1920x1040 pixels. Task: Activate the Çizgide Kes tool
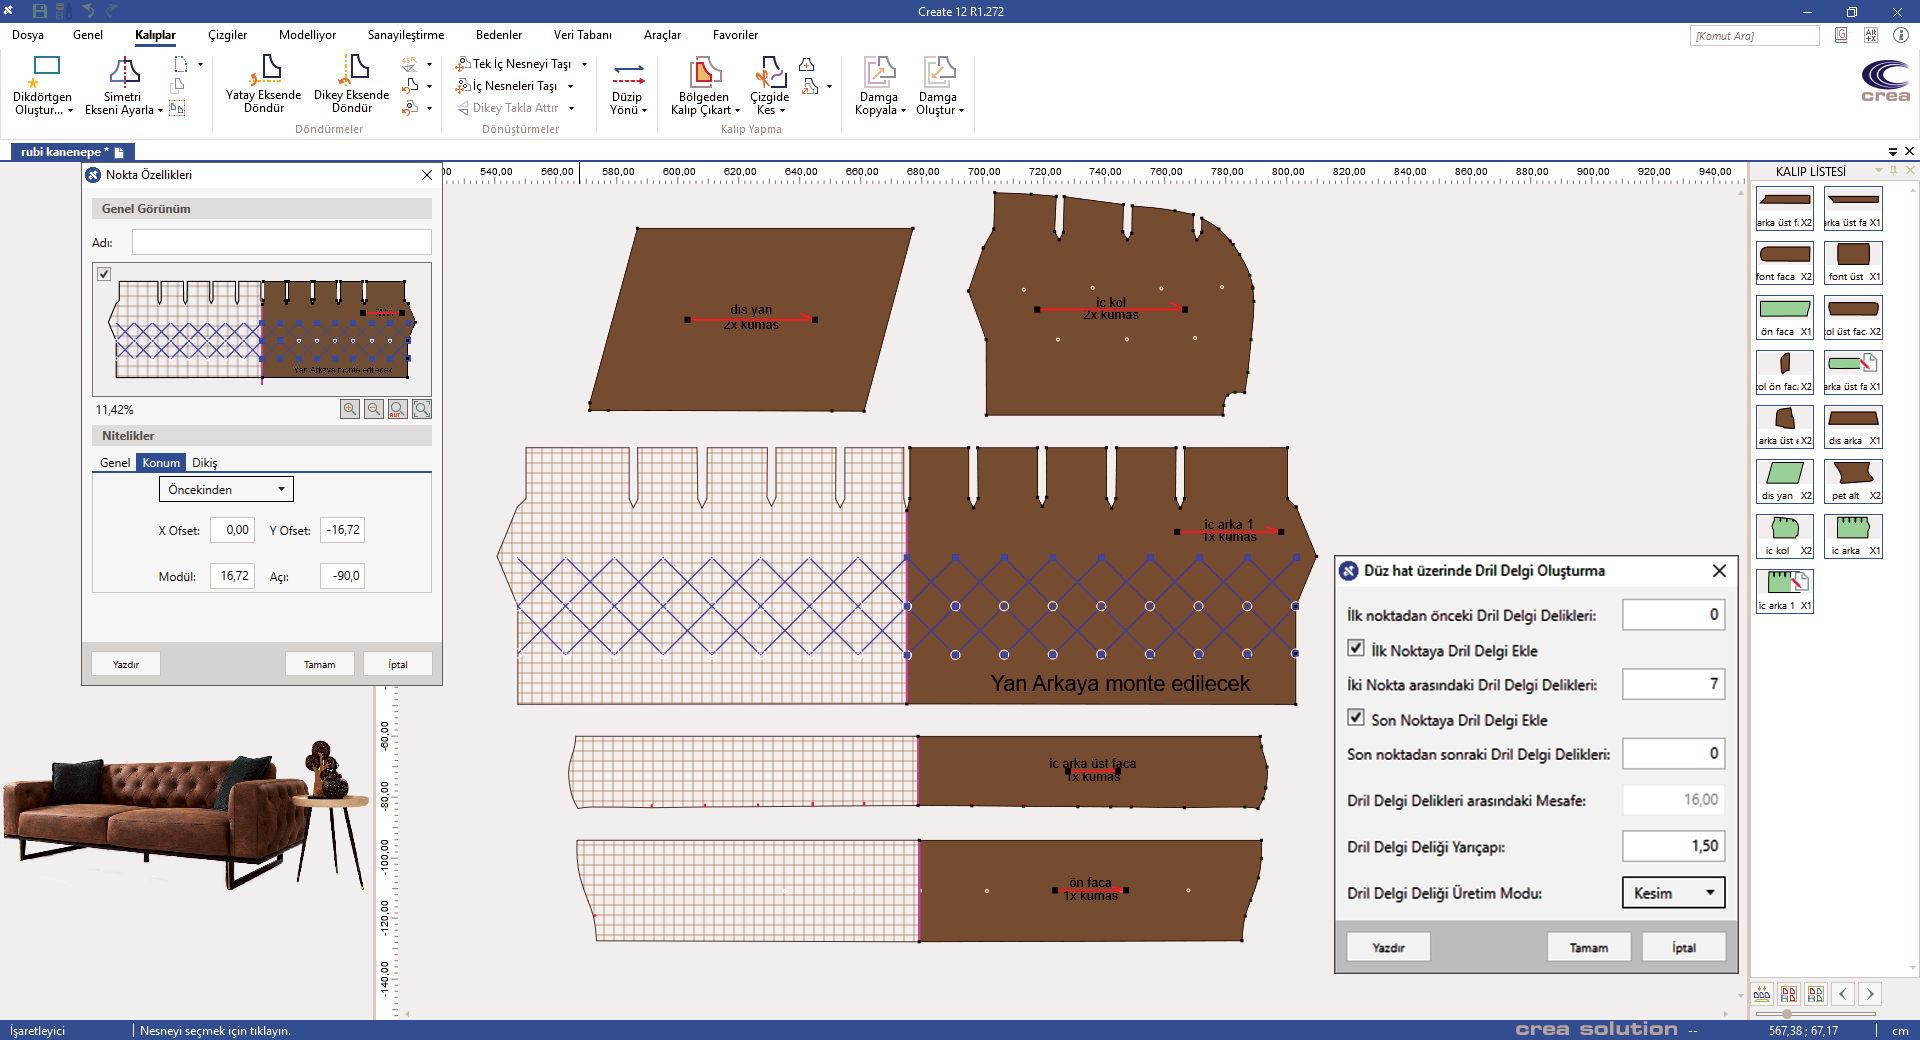769,72
